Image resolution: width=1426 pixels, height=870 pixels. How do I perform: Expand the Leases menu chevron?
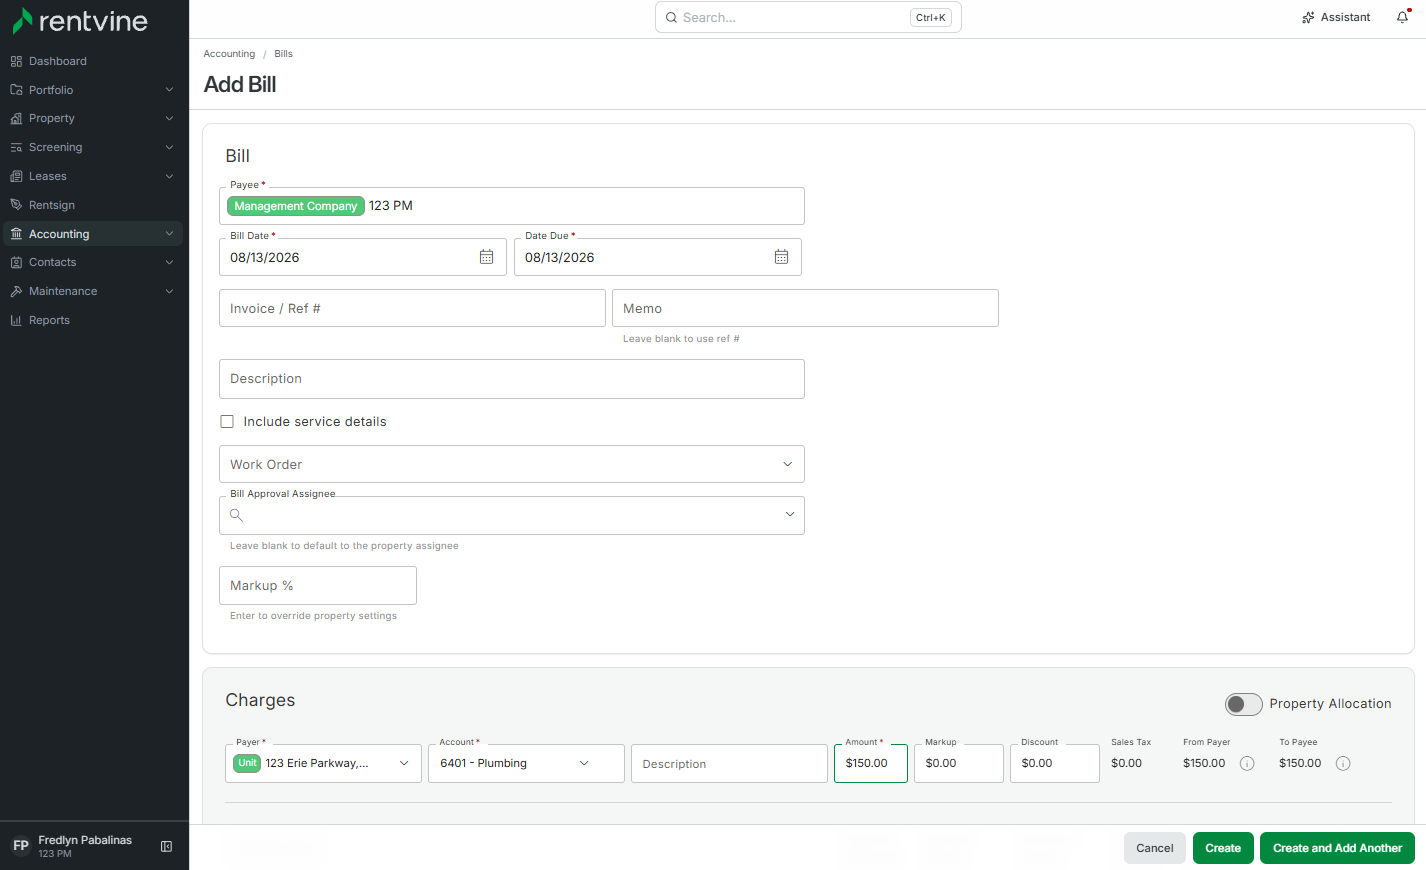tap(169, 176)
